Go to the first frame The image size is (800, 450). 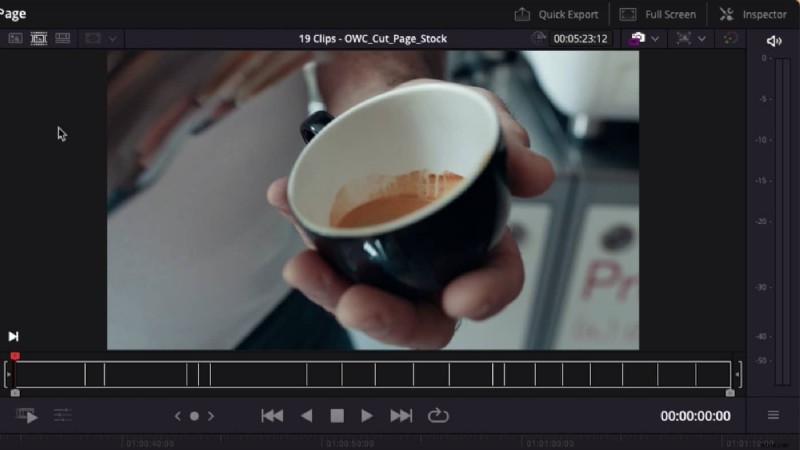click(x=272, y=416)
